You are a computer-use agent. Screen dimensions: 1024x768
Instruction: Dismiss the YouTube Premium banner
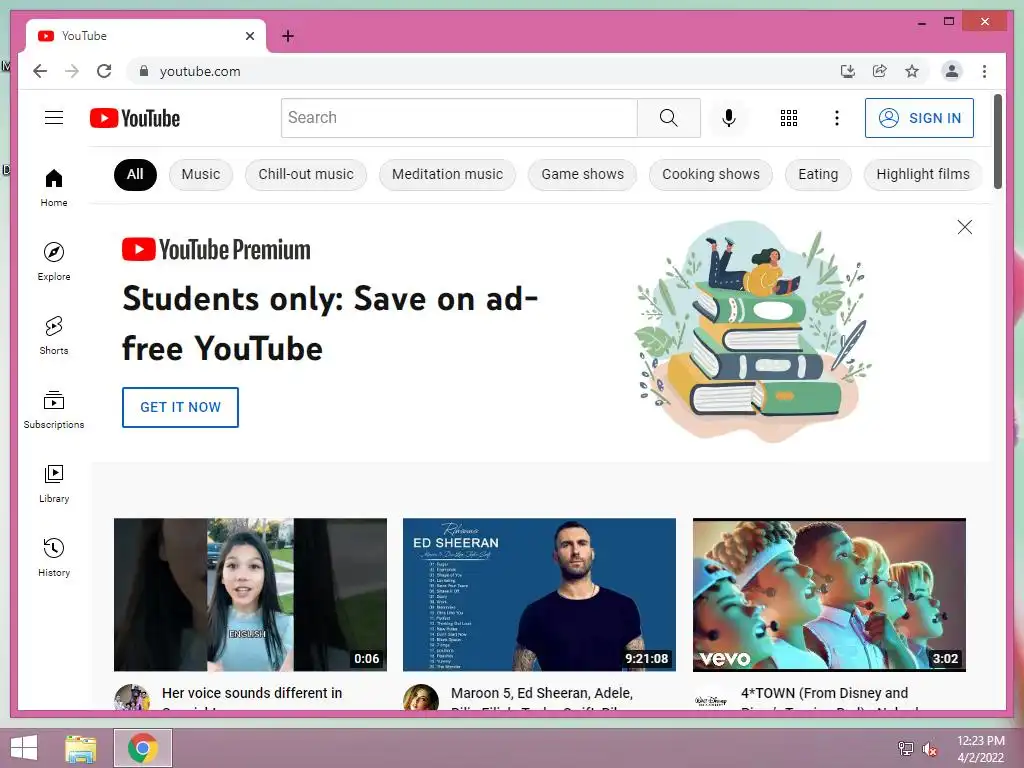coord(965,227)
